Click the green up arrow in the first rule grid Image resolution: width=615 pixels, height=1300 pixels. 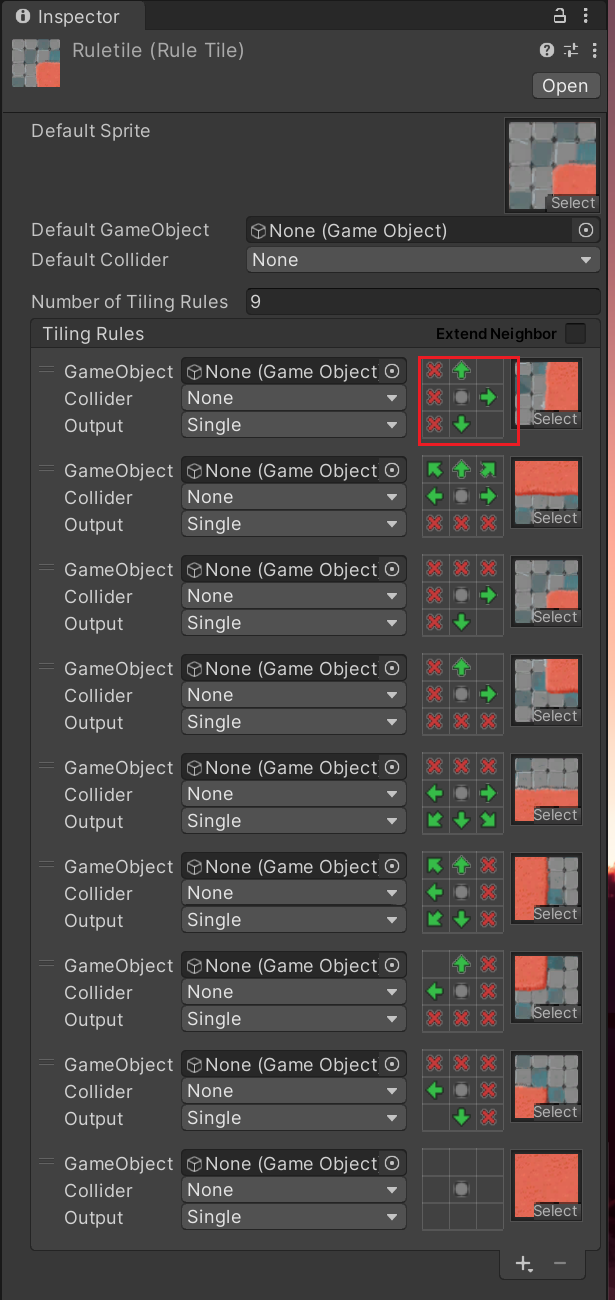click(461, 370)
